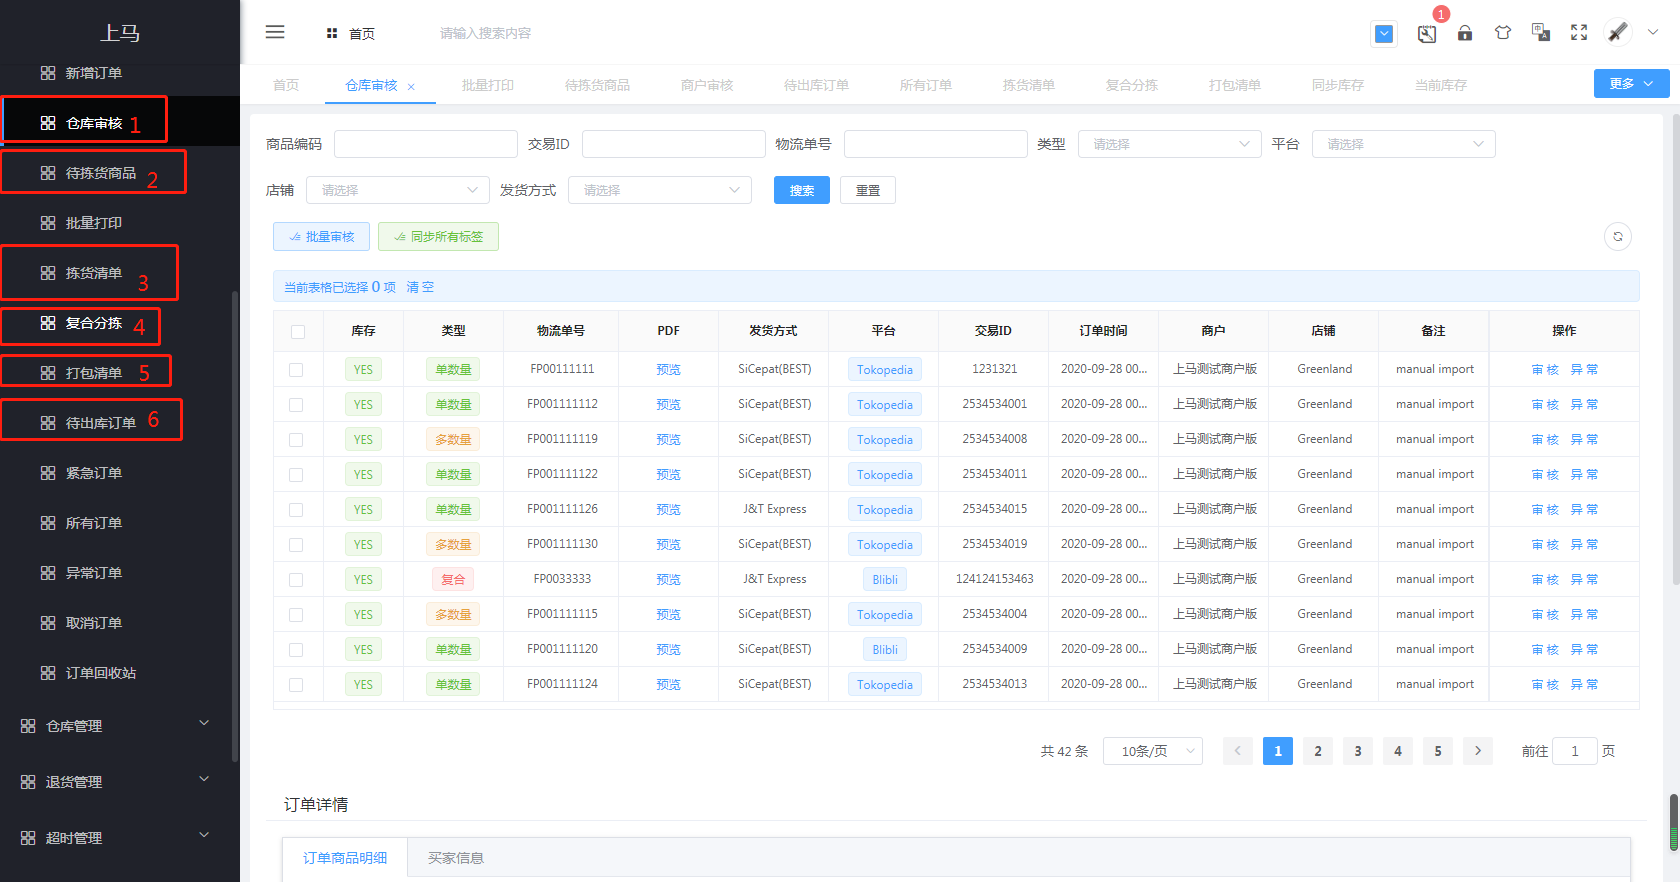The height and width of the screenshot is (882, 1680).
Task: Go to next page arrow in pagination
Action: pos(1478,751)
